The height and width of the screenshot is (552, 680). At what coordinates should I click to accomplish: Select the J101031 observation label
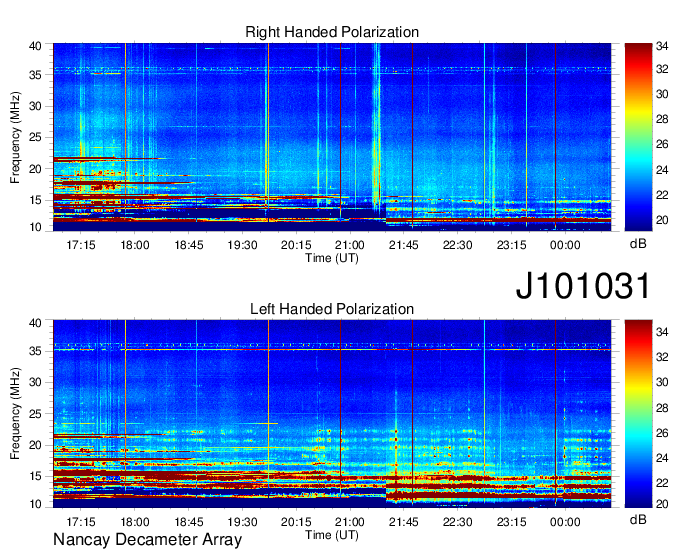point(583,286)
